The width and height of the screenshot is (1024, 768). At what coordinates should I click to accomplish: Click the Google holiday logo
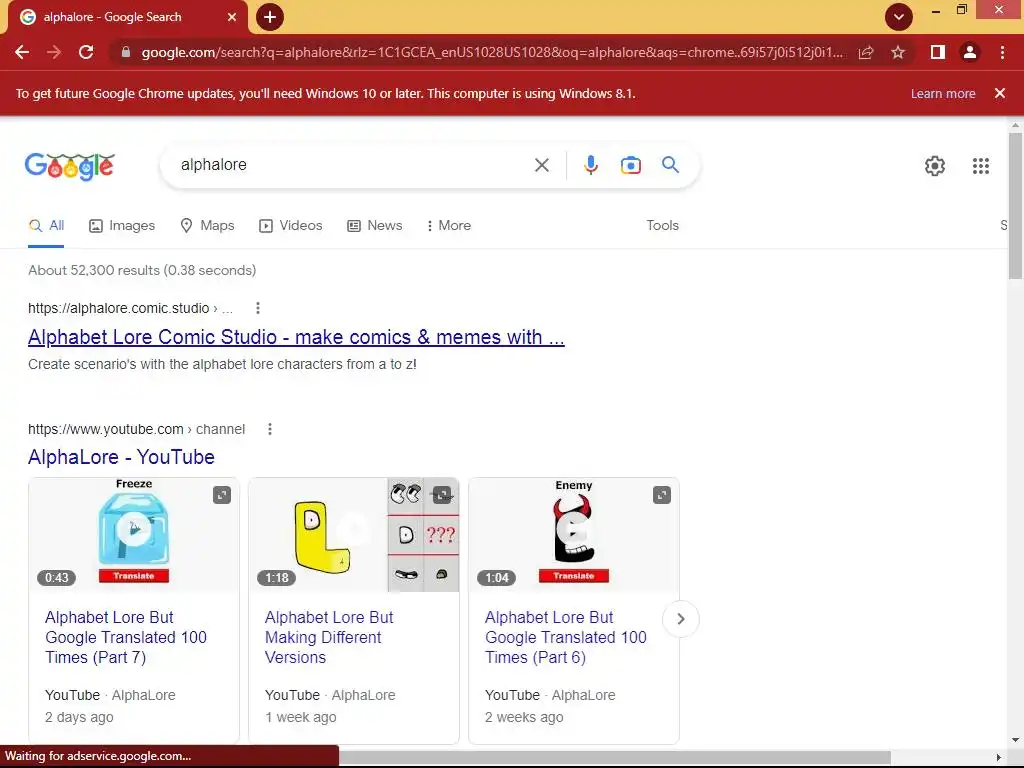70,166
